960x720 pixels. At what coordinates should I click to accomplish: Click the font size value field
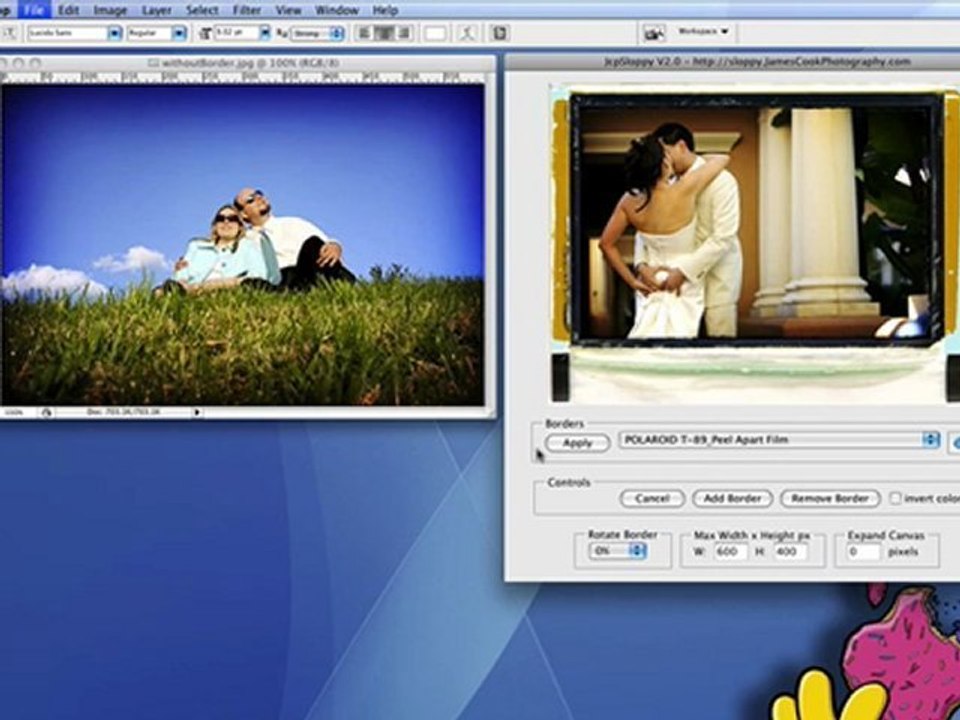pyautogui.click(x=236, y=33)
